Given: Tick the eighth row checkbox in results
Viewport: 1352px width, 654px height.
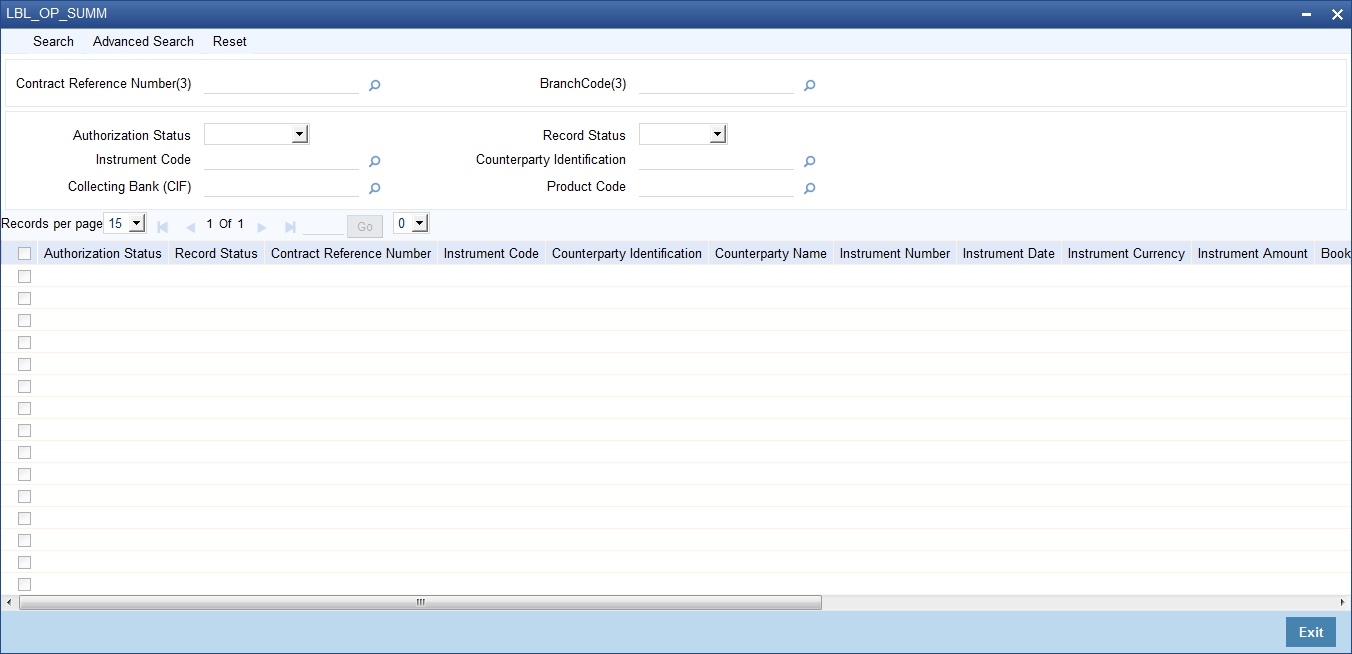Looking at the screenshot, I should (25, 430).
